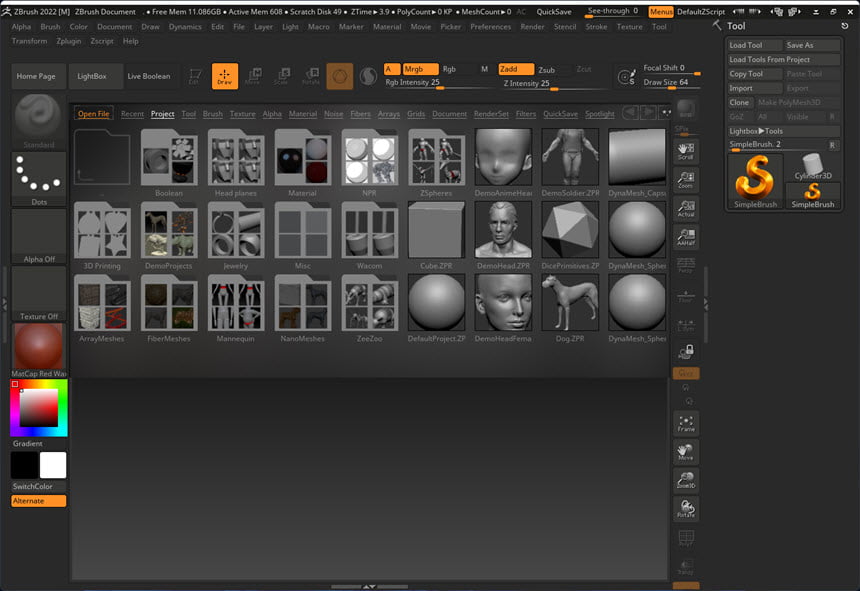Activate the Move gizmo toolbar icon

253,76
